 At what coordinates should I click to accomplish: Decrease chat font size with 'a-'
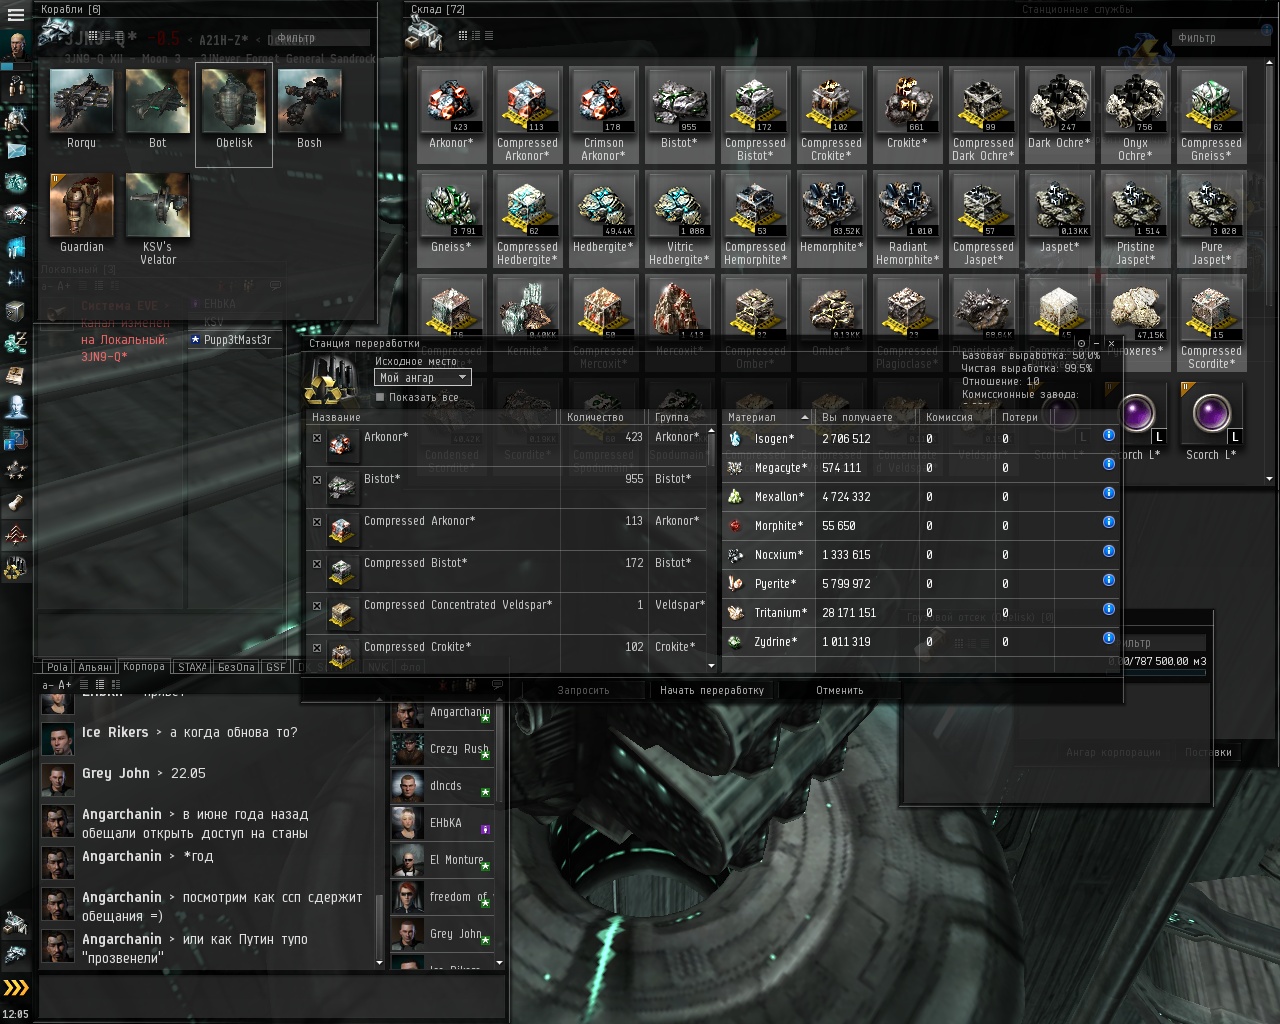click(48, 685)
